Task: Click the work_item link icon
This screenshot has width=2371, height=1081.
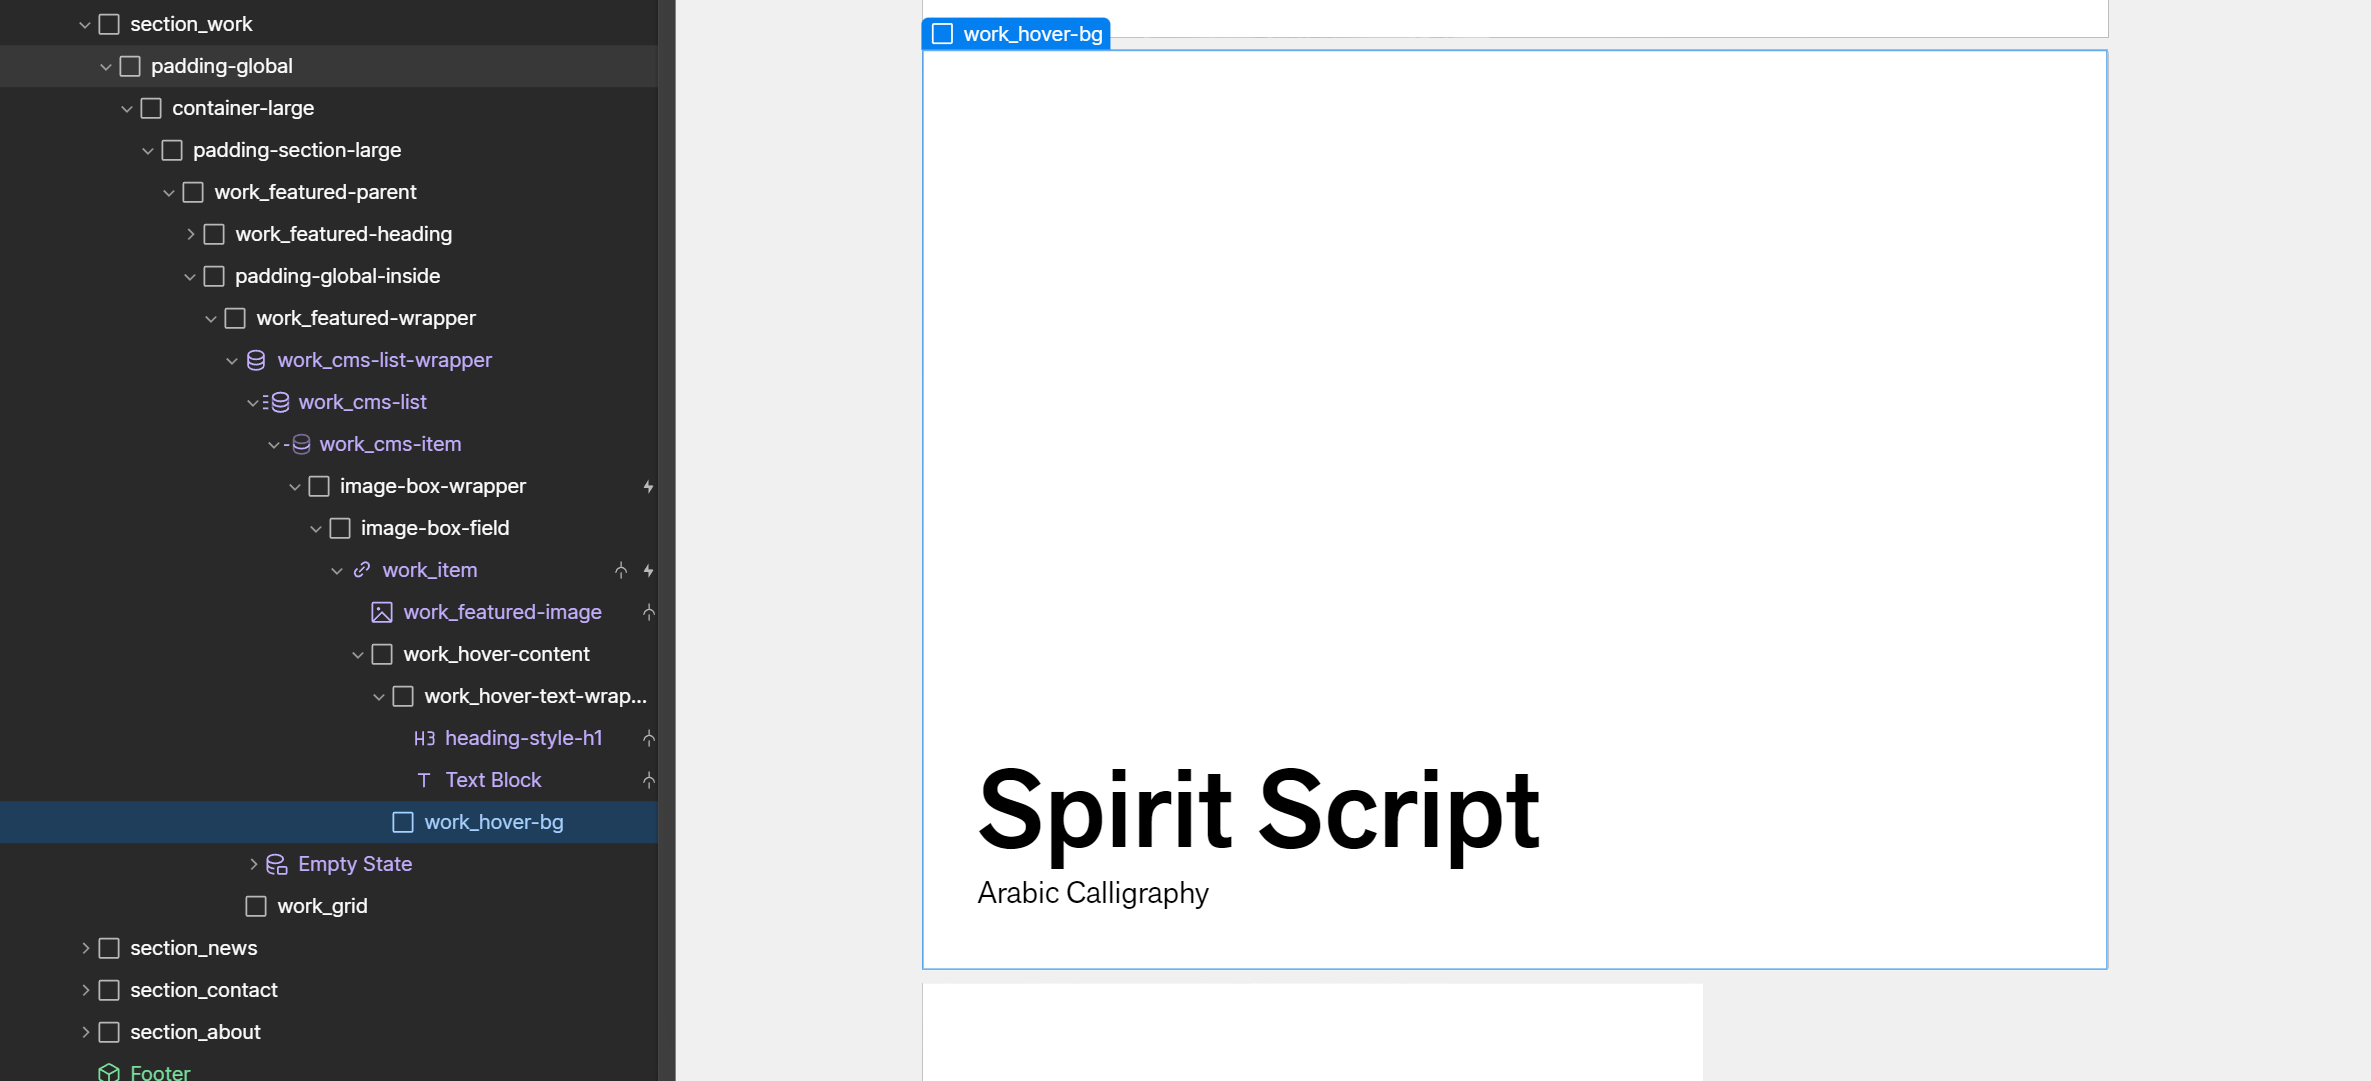Action: 362,570
